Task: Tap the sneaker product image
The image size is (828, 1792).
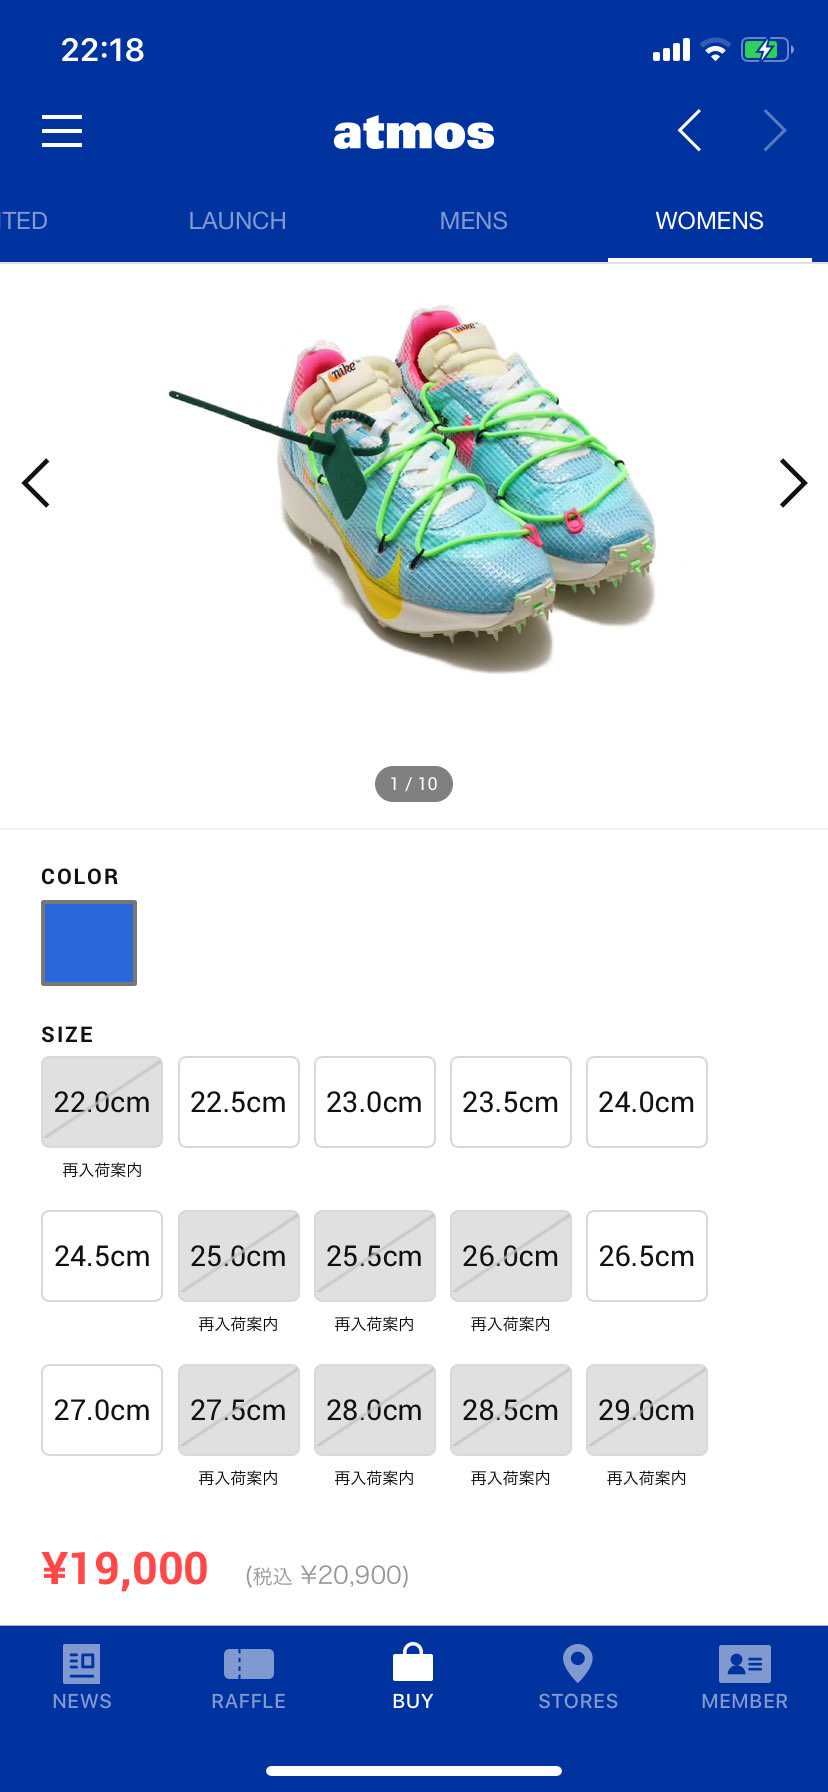Action: coord(414,485)
